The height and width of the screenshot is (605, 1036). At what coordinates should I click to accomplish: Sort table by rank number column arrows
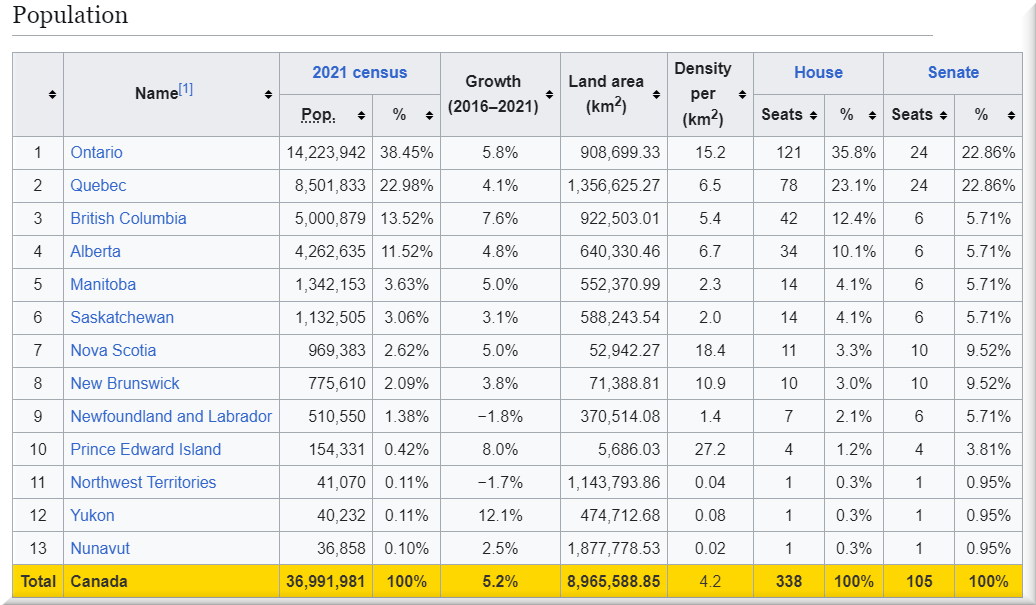[52, 95]
